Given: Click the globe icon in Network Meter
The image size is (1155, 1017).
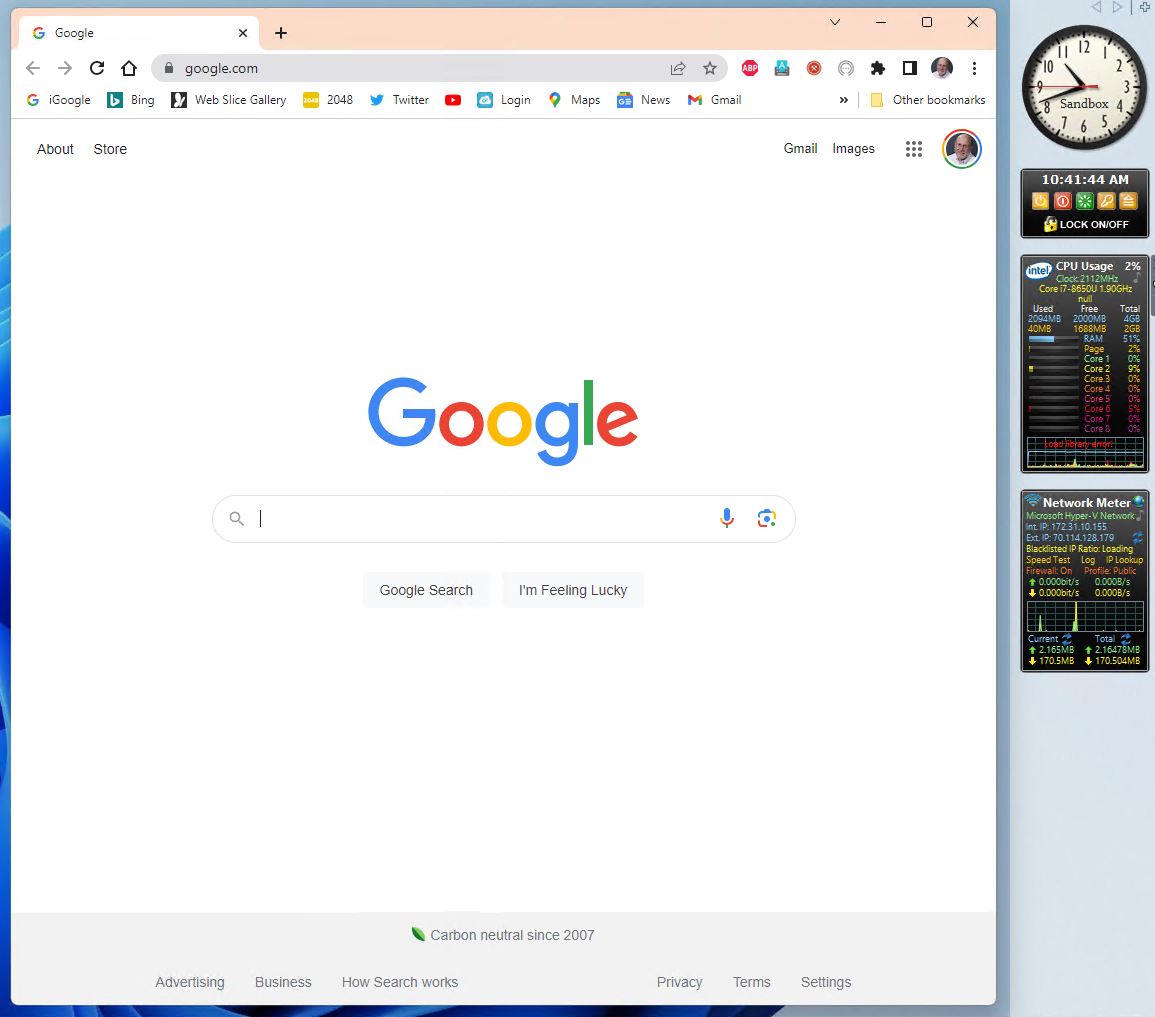Looking at the screenshot, I should coord(1139,502).
